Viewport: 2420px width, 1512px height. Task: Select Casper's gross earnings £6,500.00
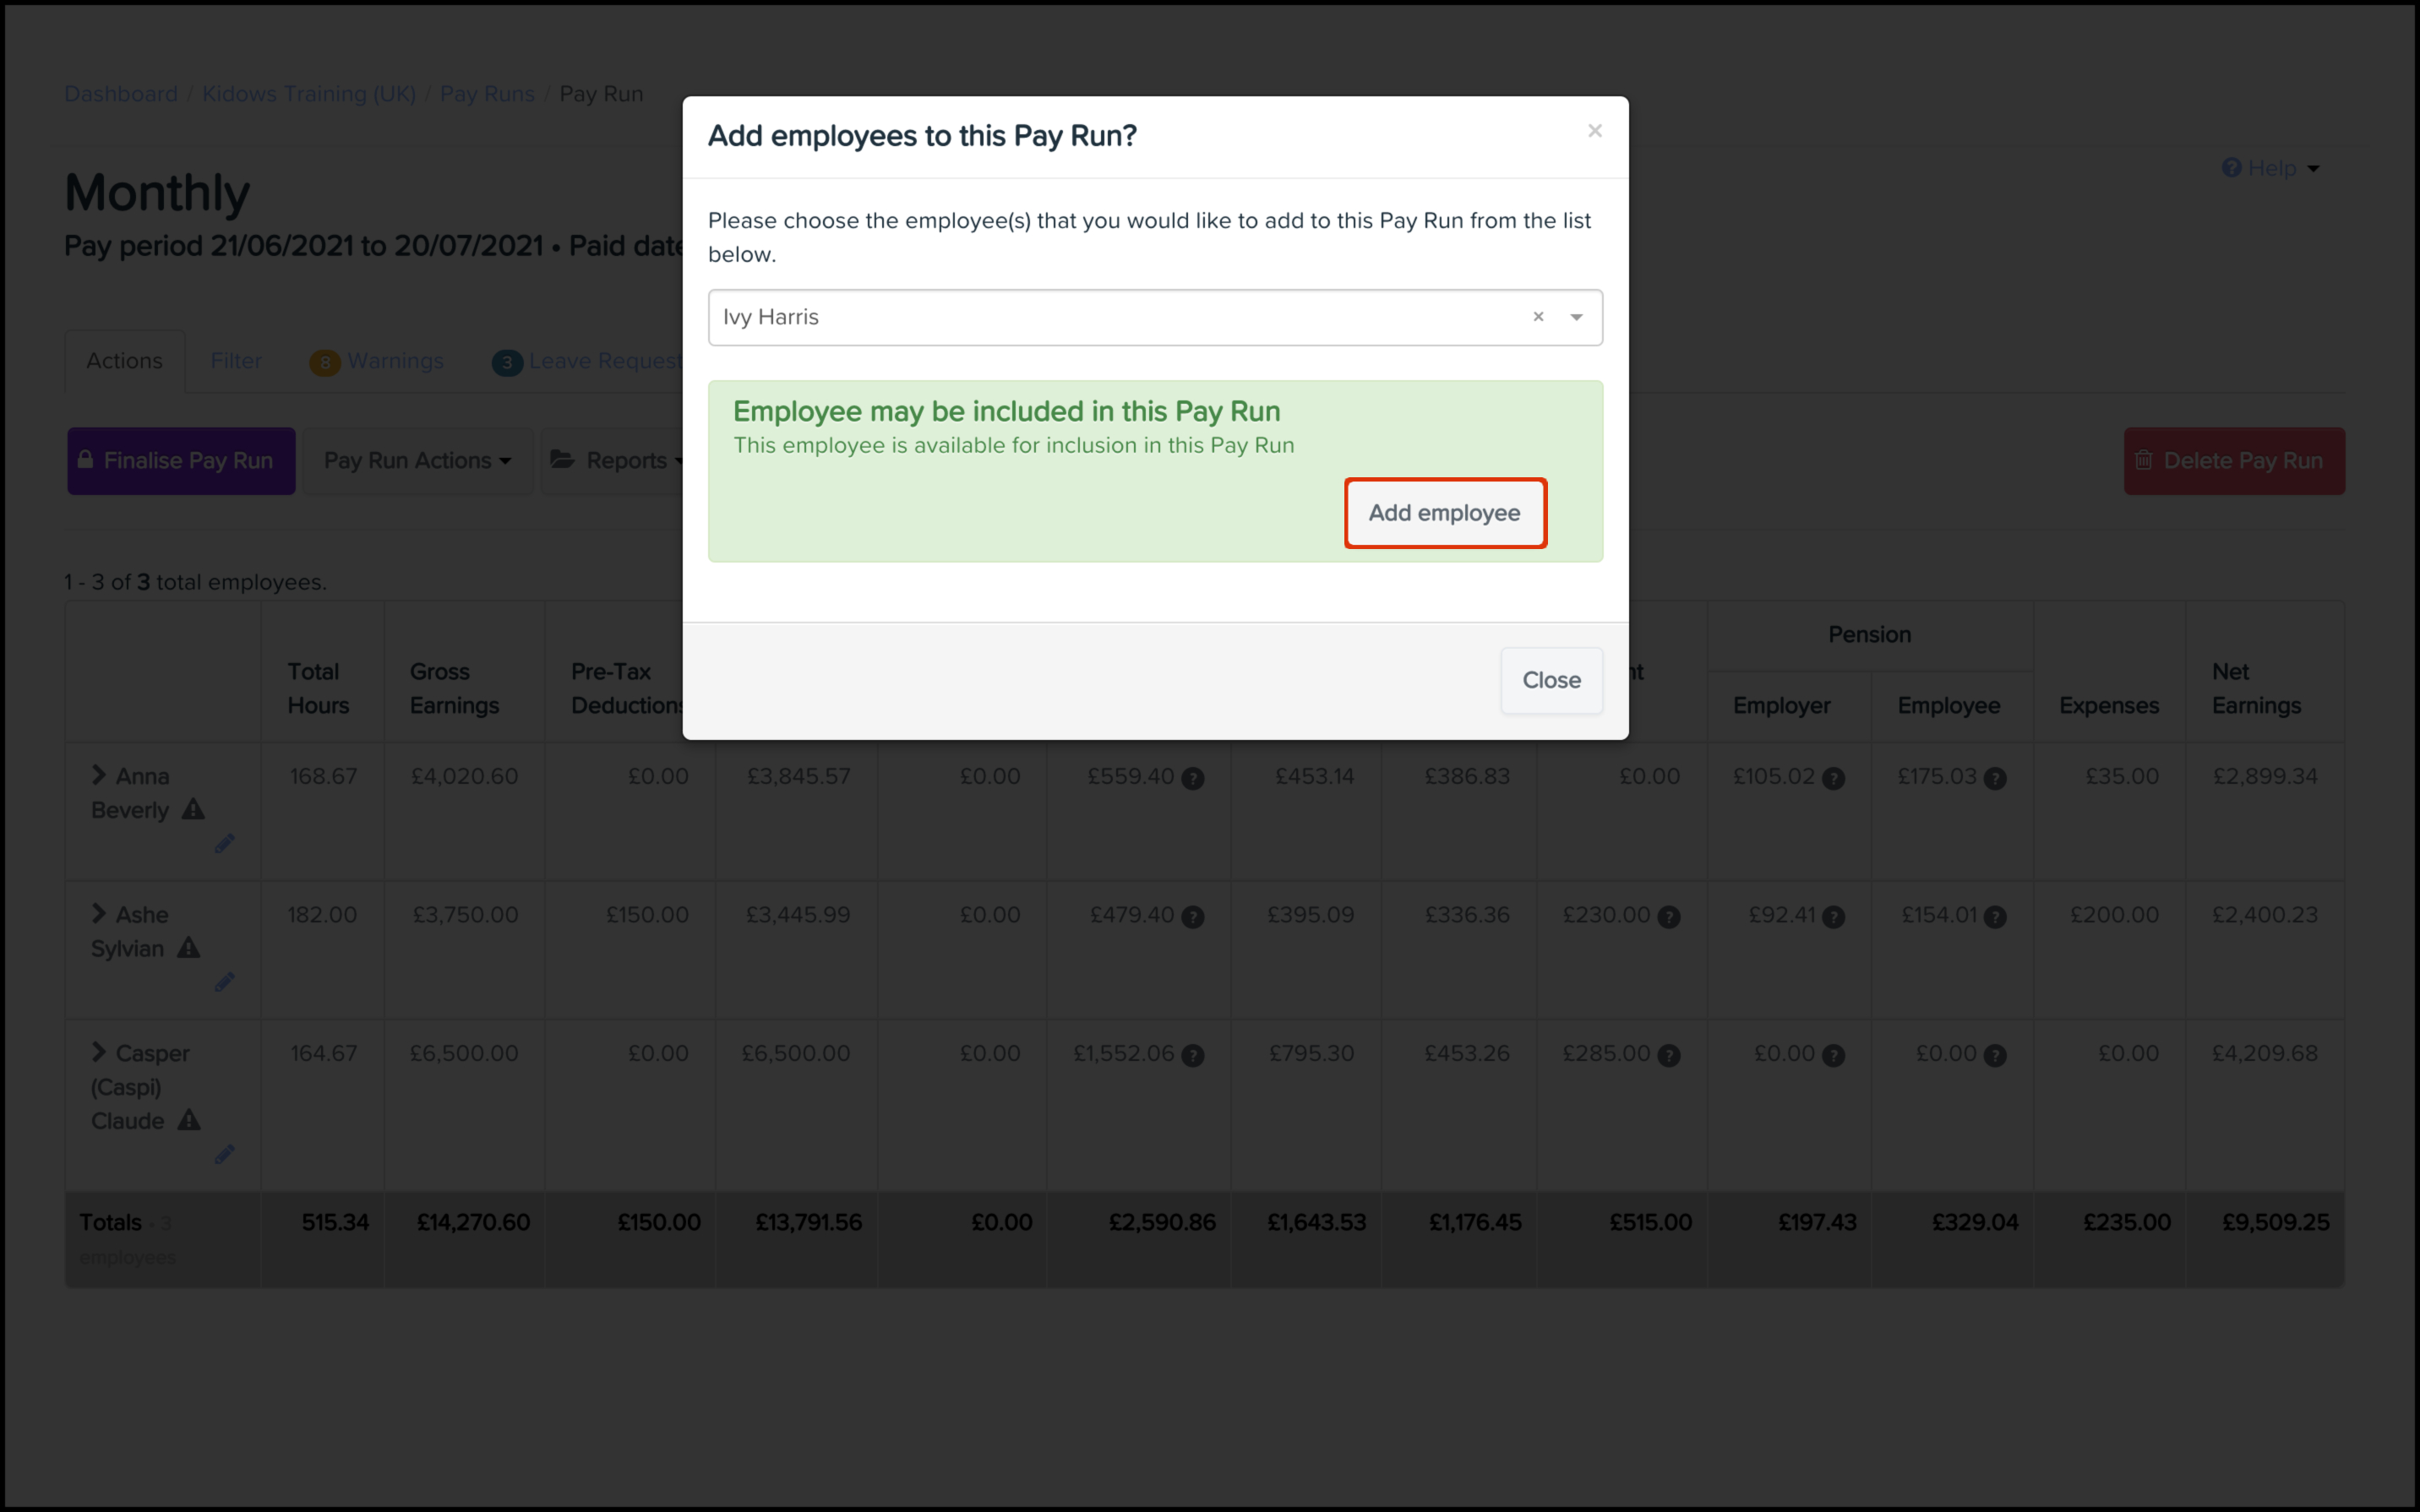[464, 1053]
